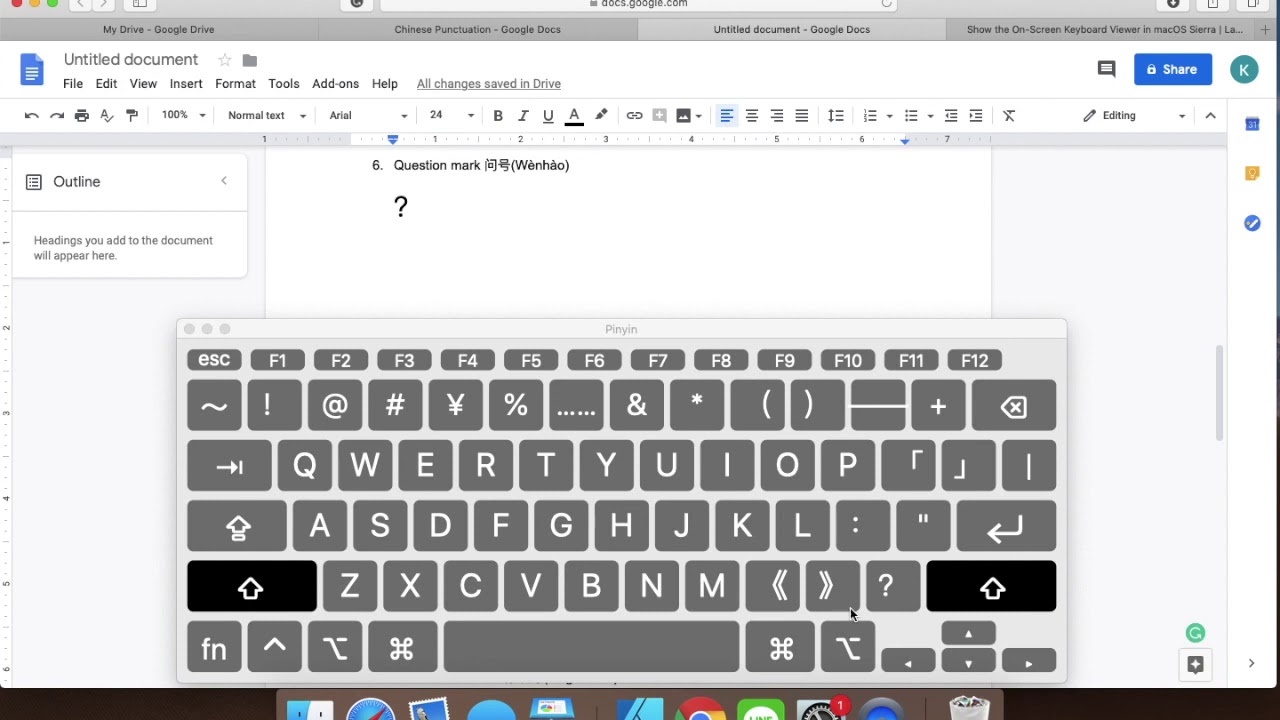The width and height of the screenshot is (1280, 720).
Task: Open the Tools menu
Action: pos(283,84)
